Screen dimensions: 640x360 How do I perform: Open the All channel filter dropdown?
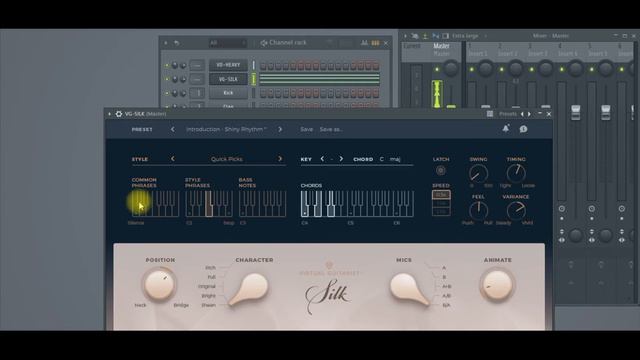tap(228, 43)
